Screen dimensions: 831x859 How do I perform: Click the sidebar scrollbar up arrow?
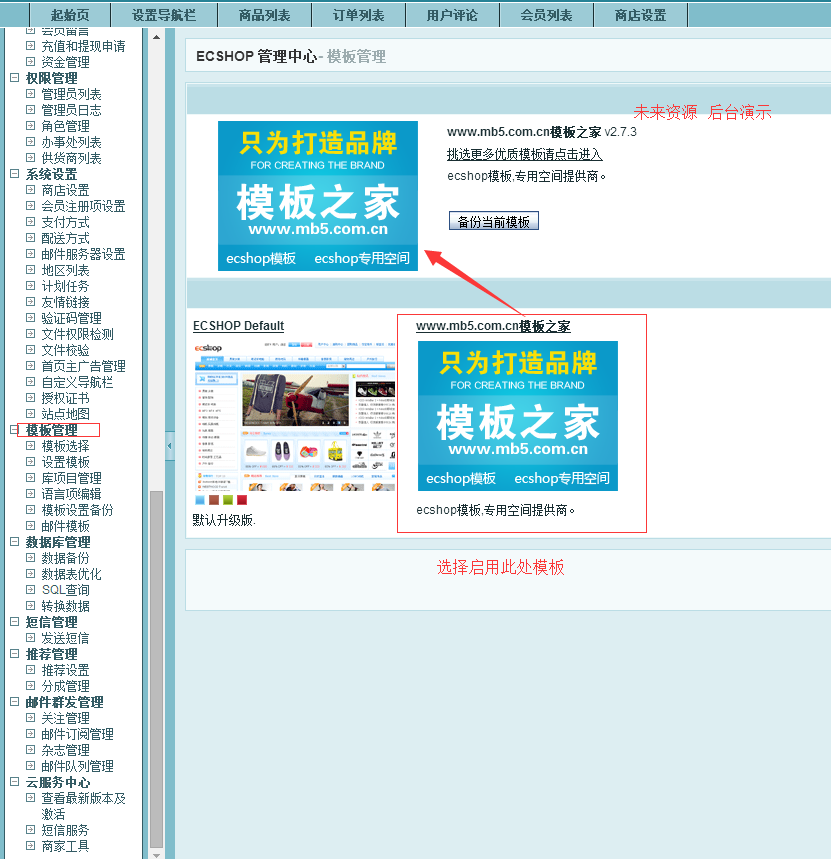click(157, 37)
